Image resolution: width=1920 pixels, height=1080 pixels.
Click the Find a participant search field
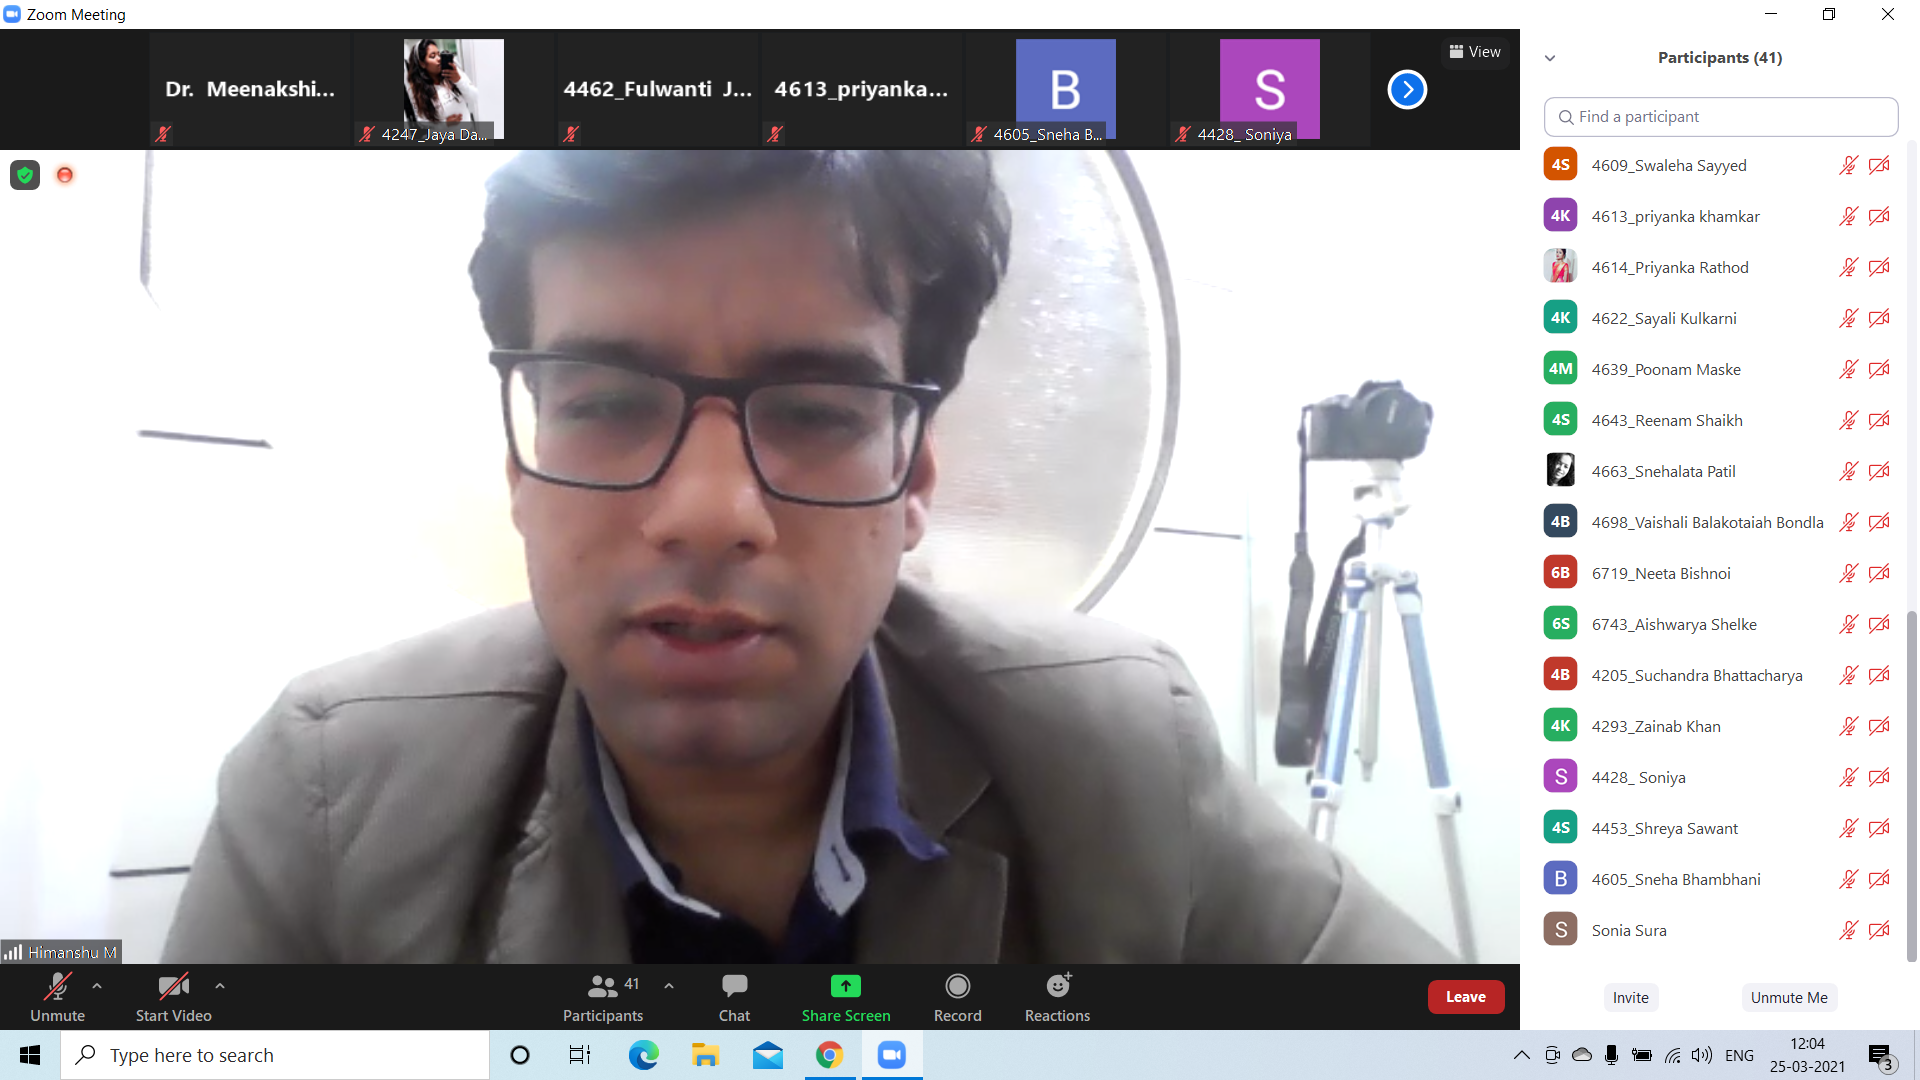coord(1720,117)
